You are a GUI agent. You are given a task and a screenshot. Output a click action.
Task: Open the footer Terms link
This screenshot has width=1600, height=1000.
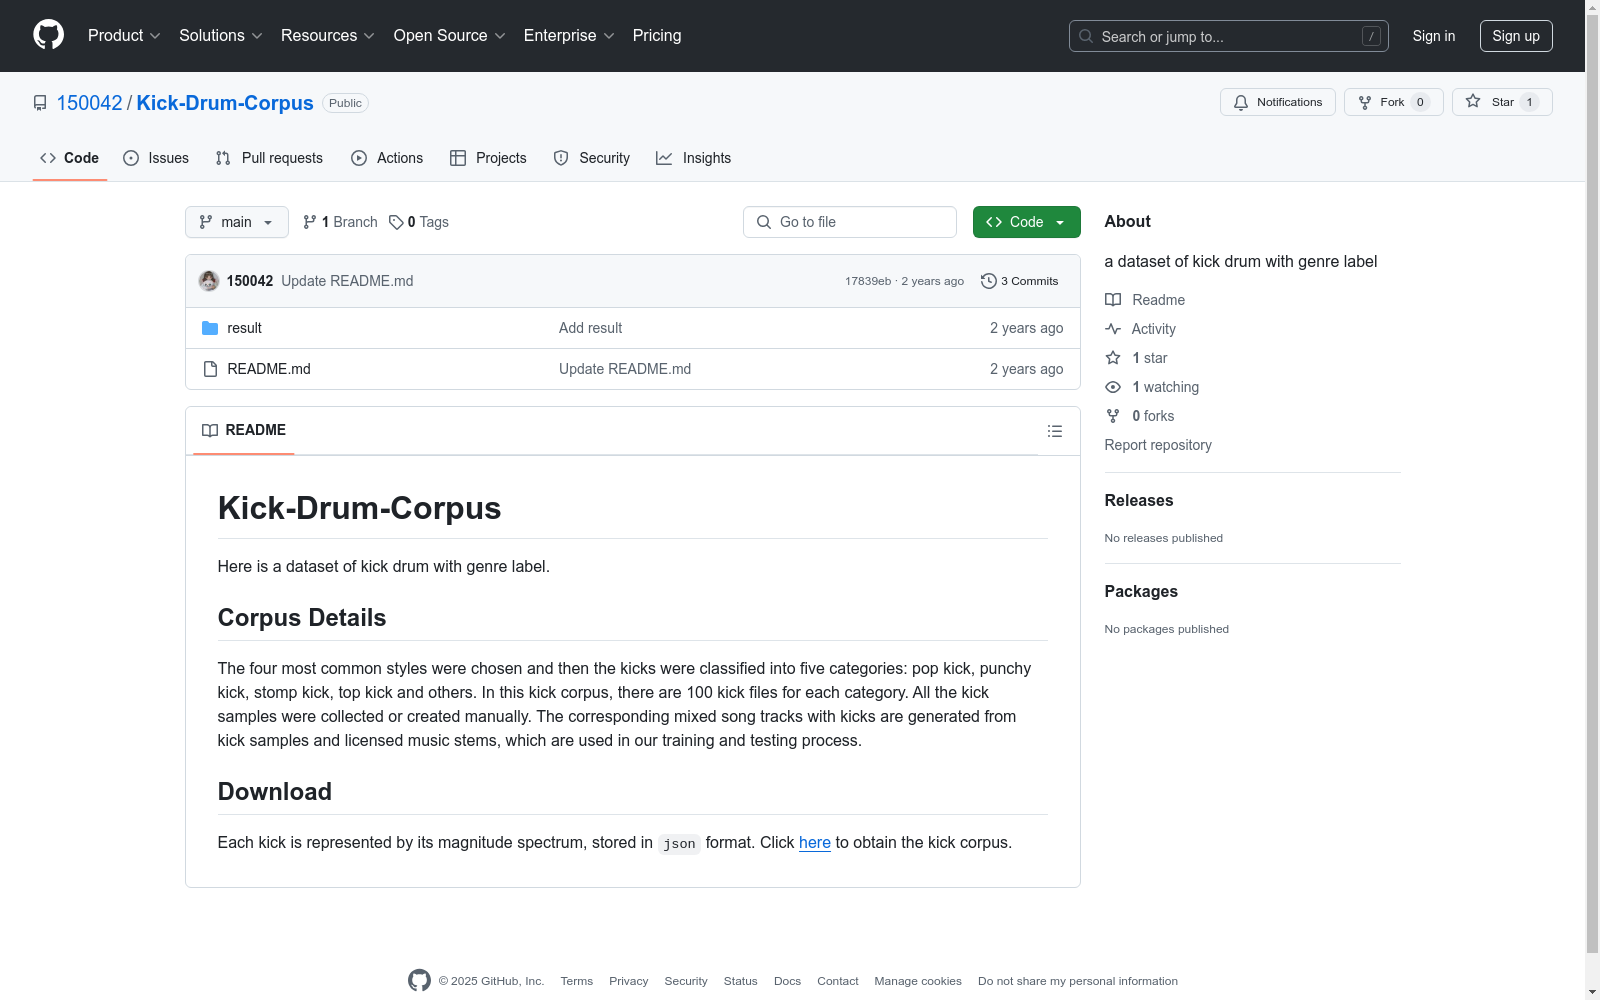click(577, 981)
